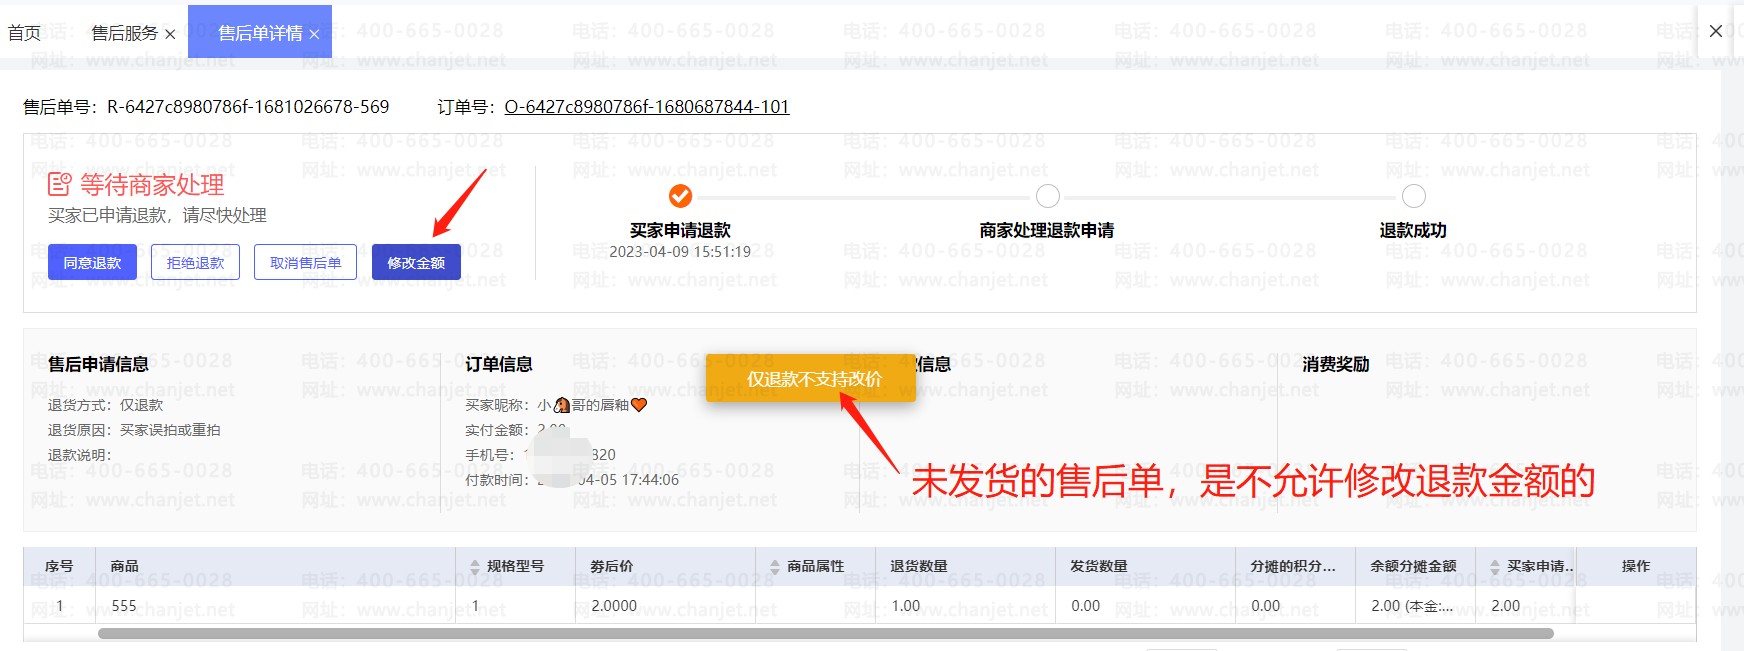
Task: Open the 首页 tab
Action: click(24, 33)
